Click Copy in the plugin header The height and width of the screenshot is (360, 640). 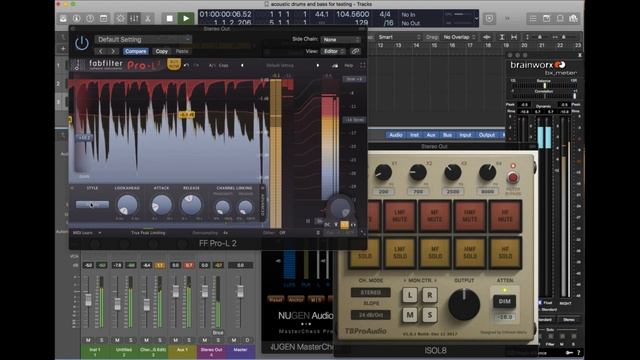pos(162,51)
